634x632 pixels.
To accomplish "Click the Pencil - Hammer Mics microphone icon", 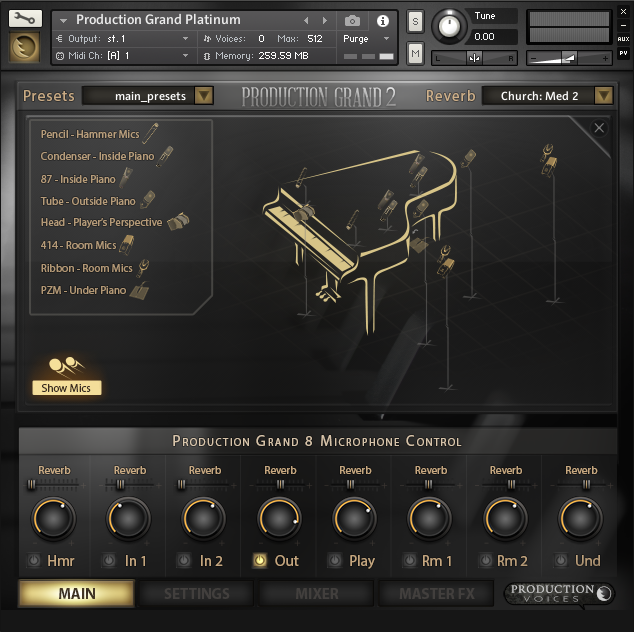I will tap(150, 133).
